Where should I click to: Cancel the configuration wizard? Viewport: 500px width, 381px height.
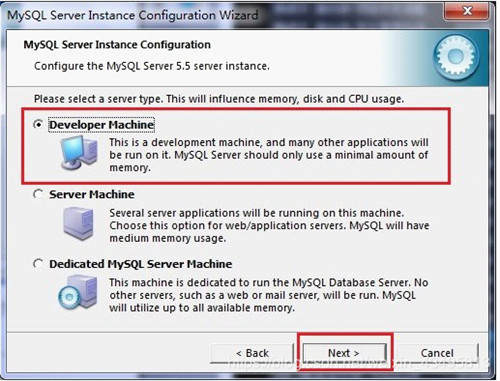coord(437,353)
